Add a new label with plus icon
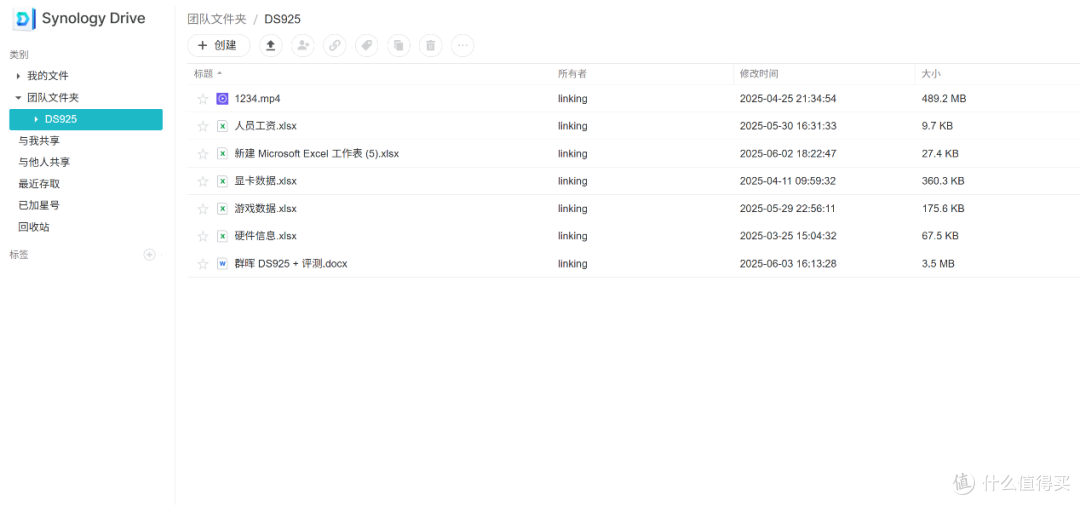 point(149,255)
